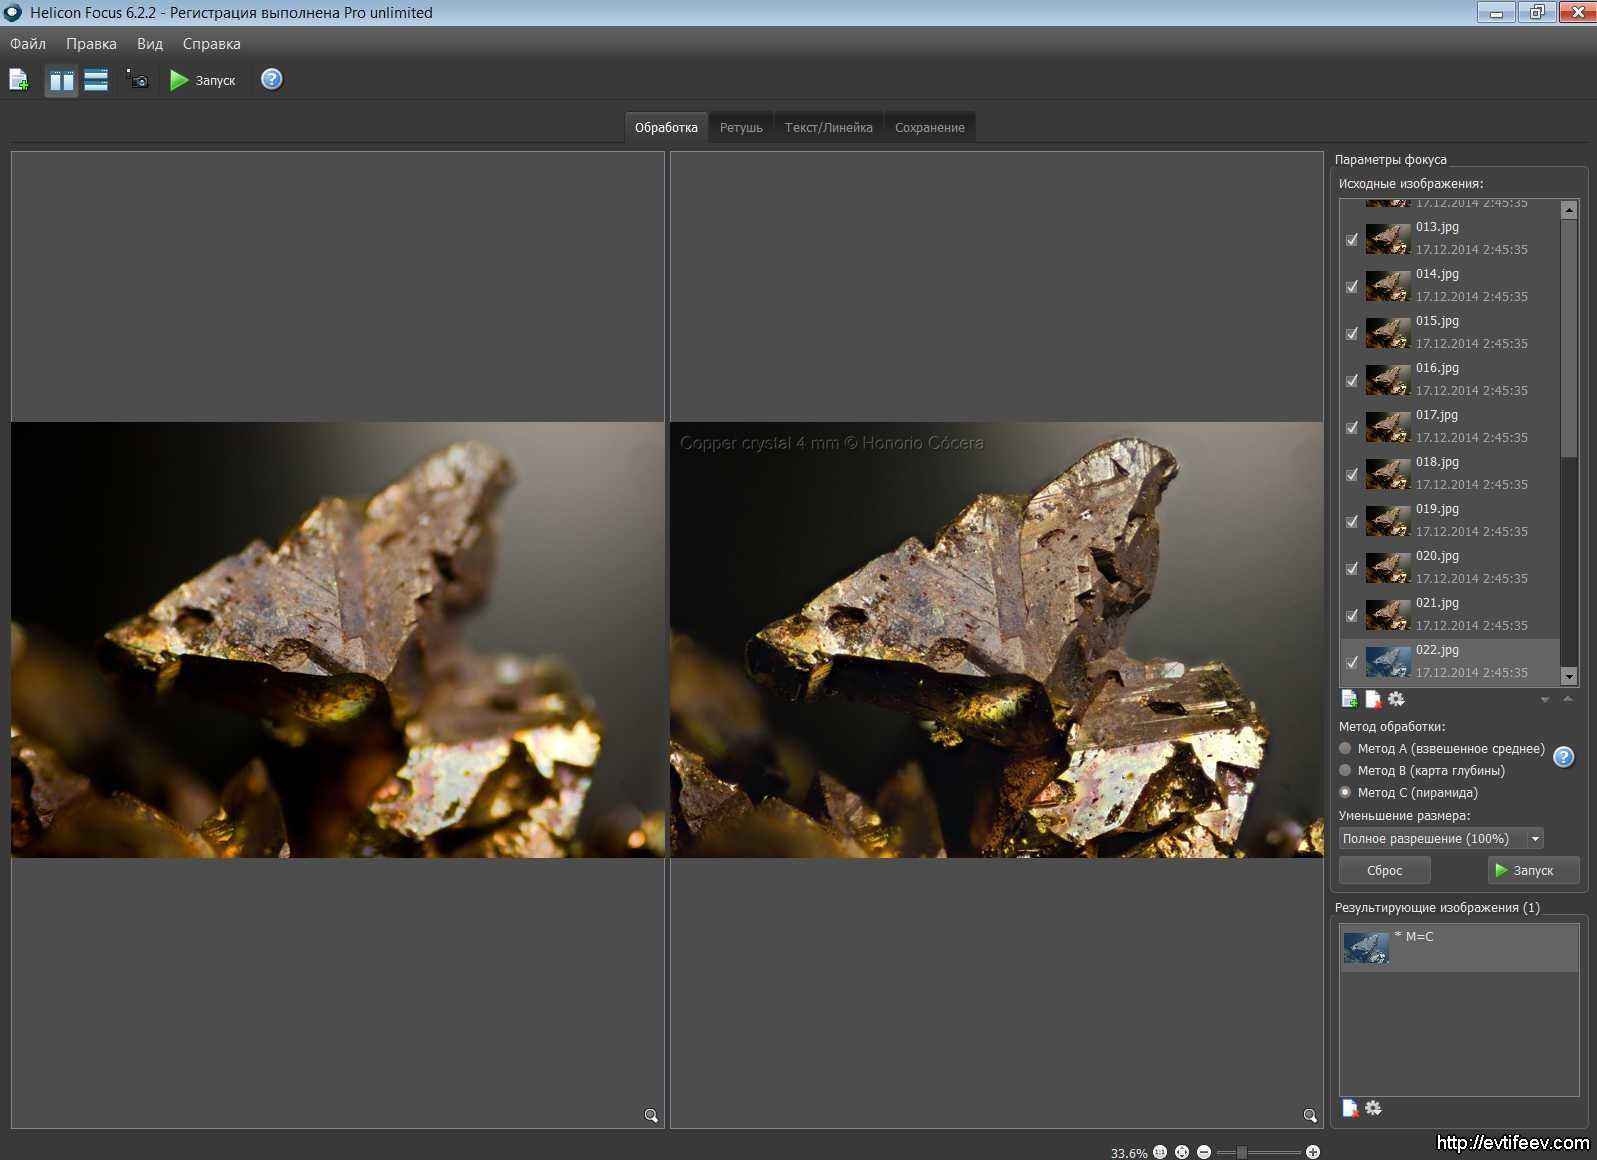Open source list settings gear icon
This screenshot has width=1597, height=1160.
tap(1396, 699)
